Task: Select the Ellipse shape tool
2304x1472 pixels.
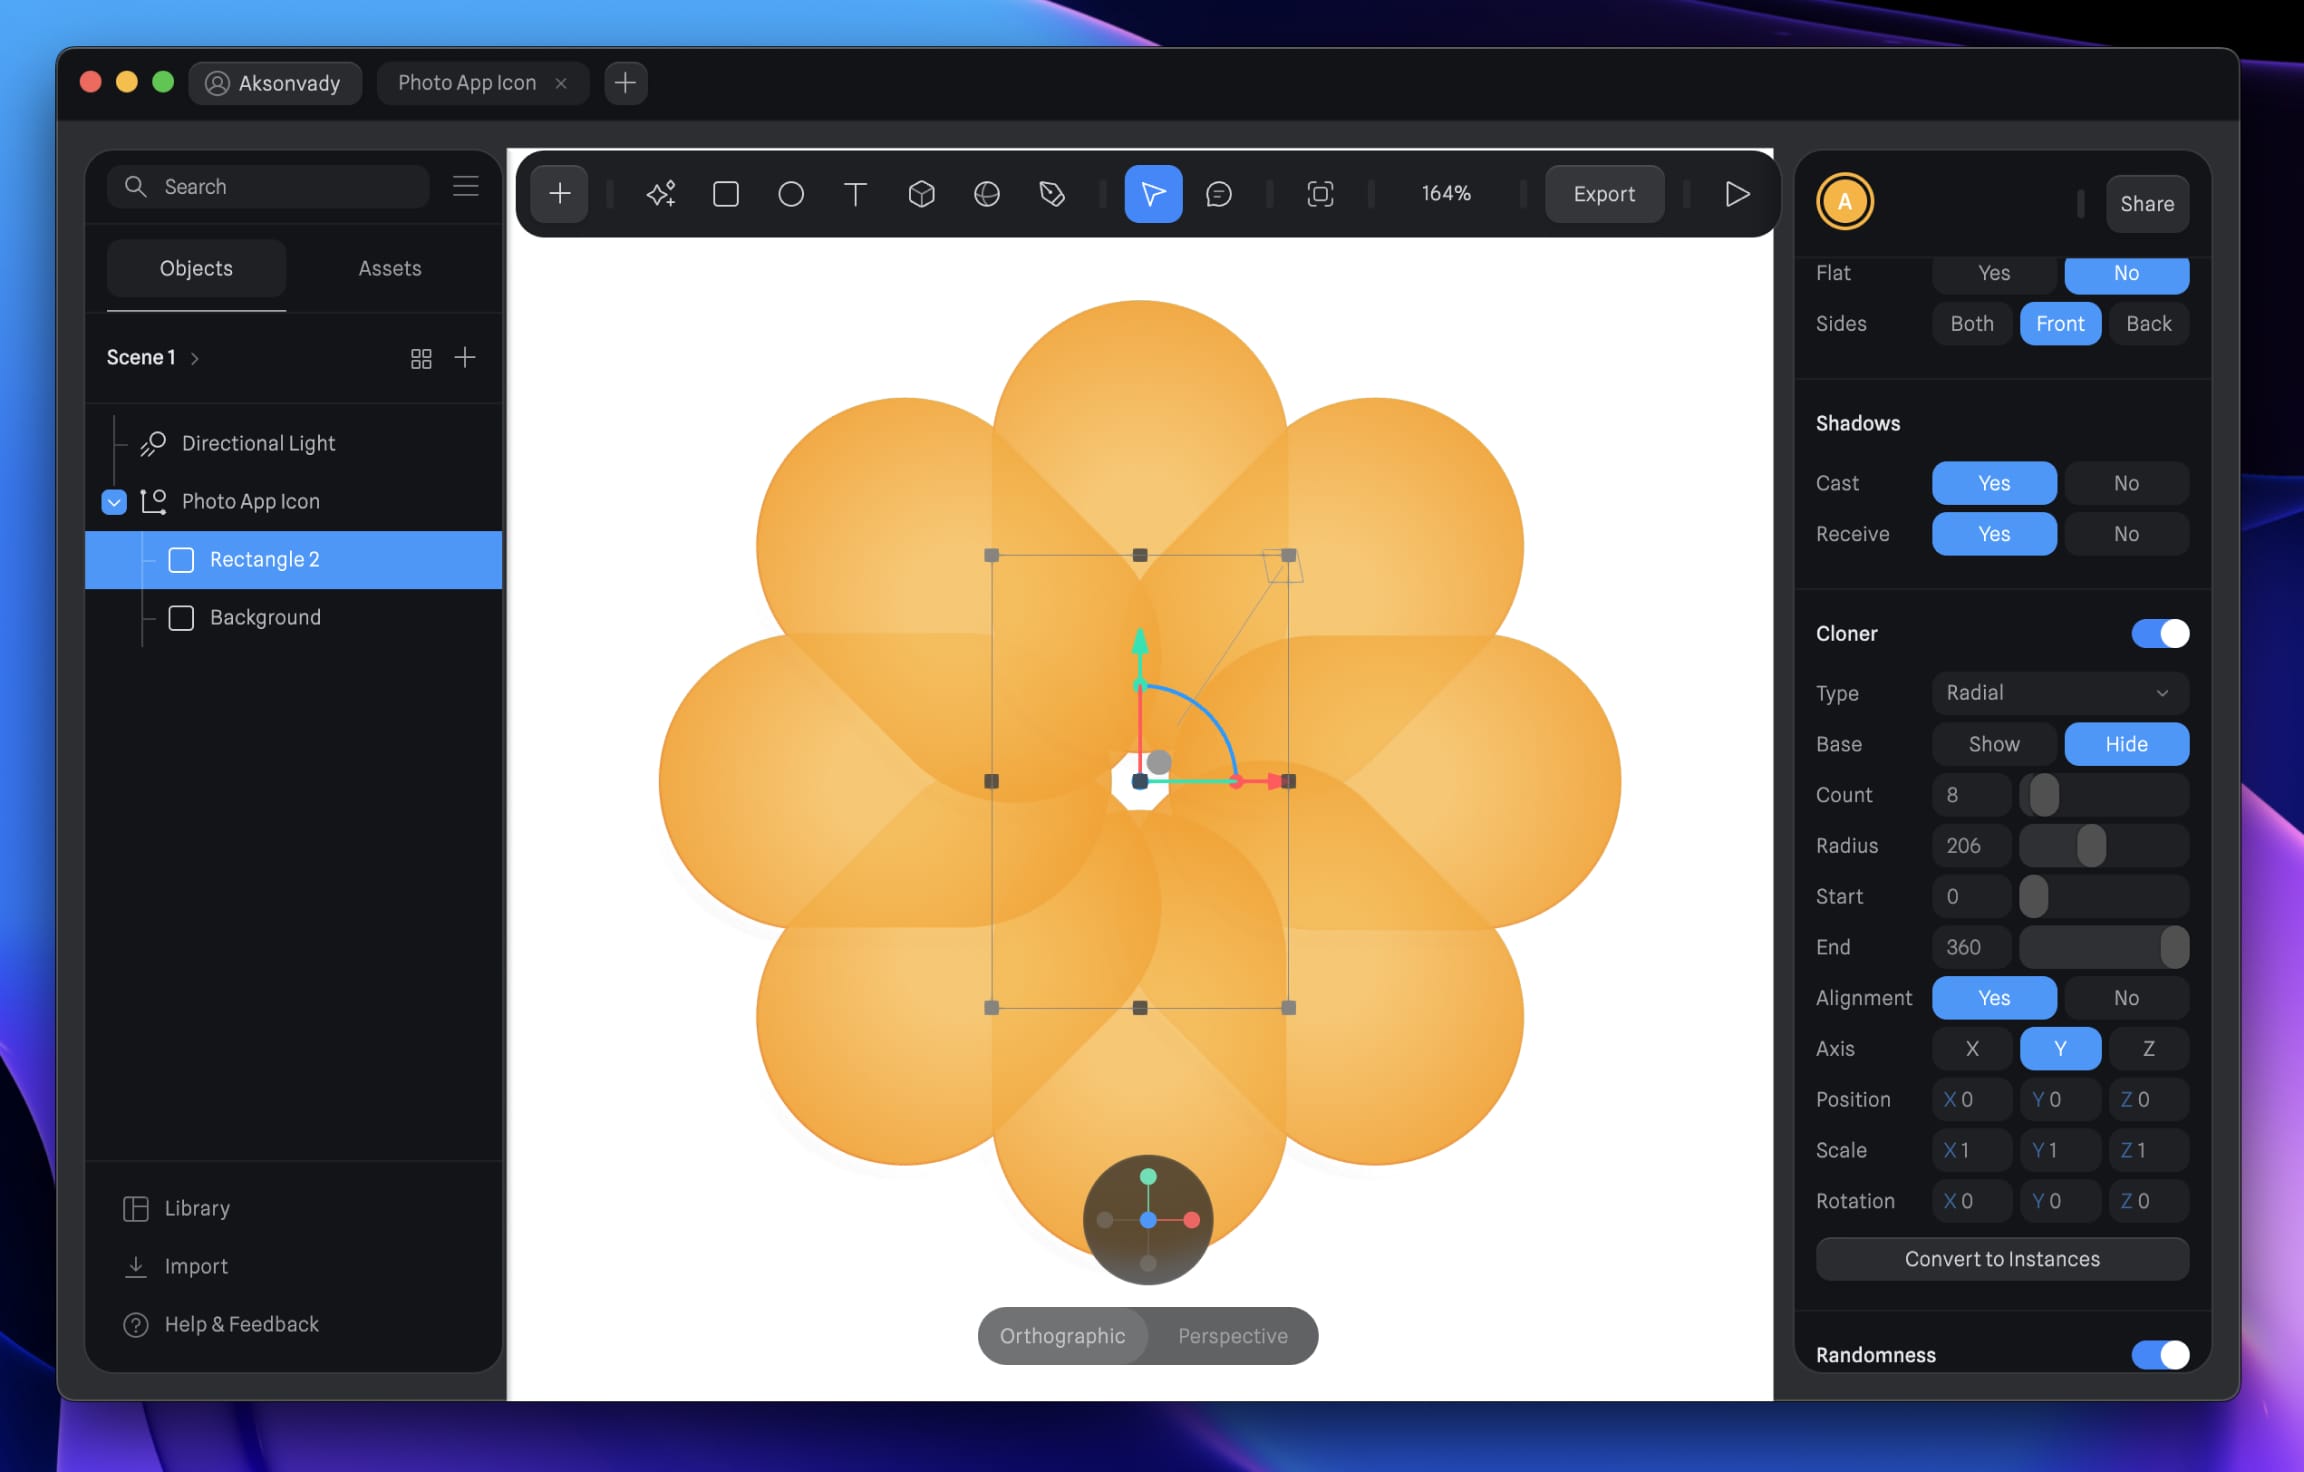Action: pos(791,194)
